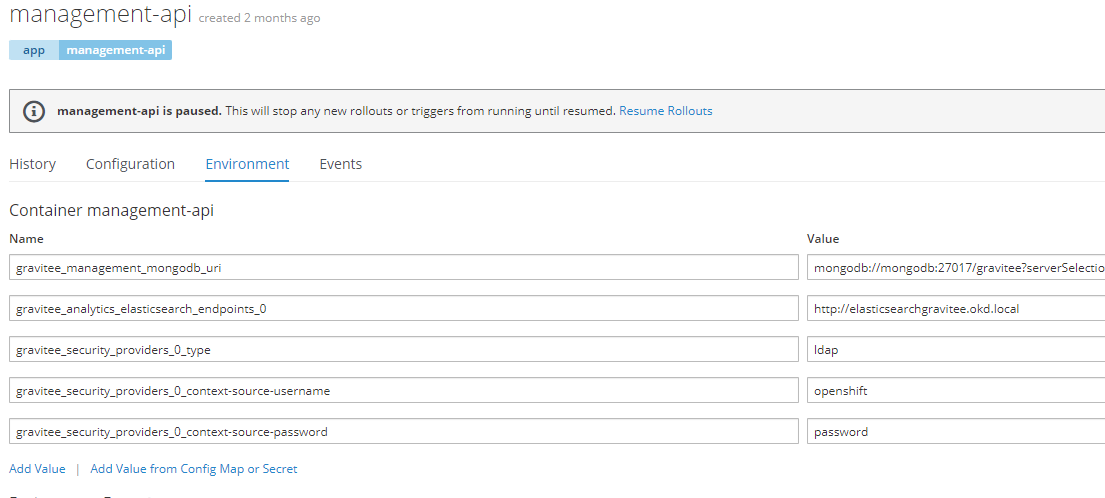The image size is (1105, 498).
Task: Click the info icon in paused alert
Action: click(x=34, y=111)
